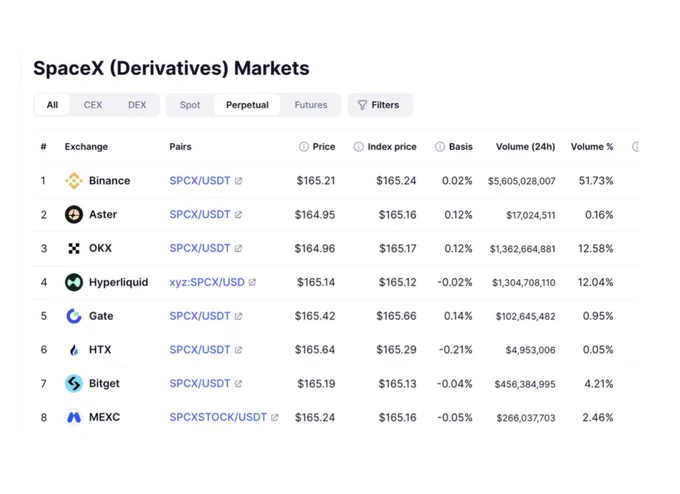The image size is (680, 494).
Task: Click the info icon next to Price
Action: [304, 147]
